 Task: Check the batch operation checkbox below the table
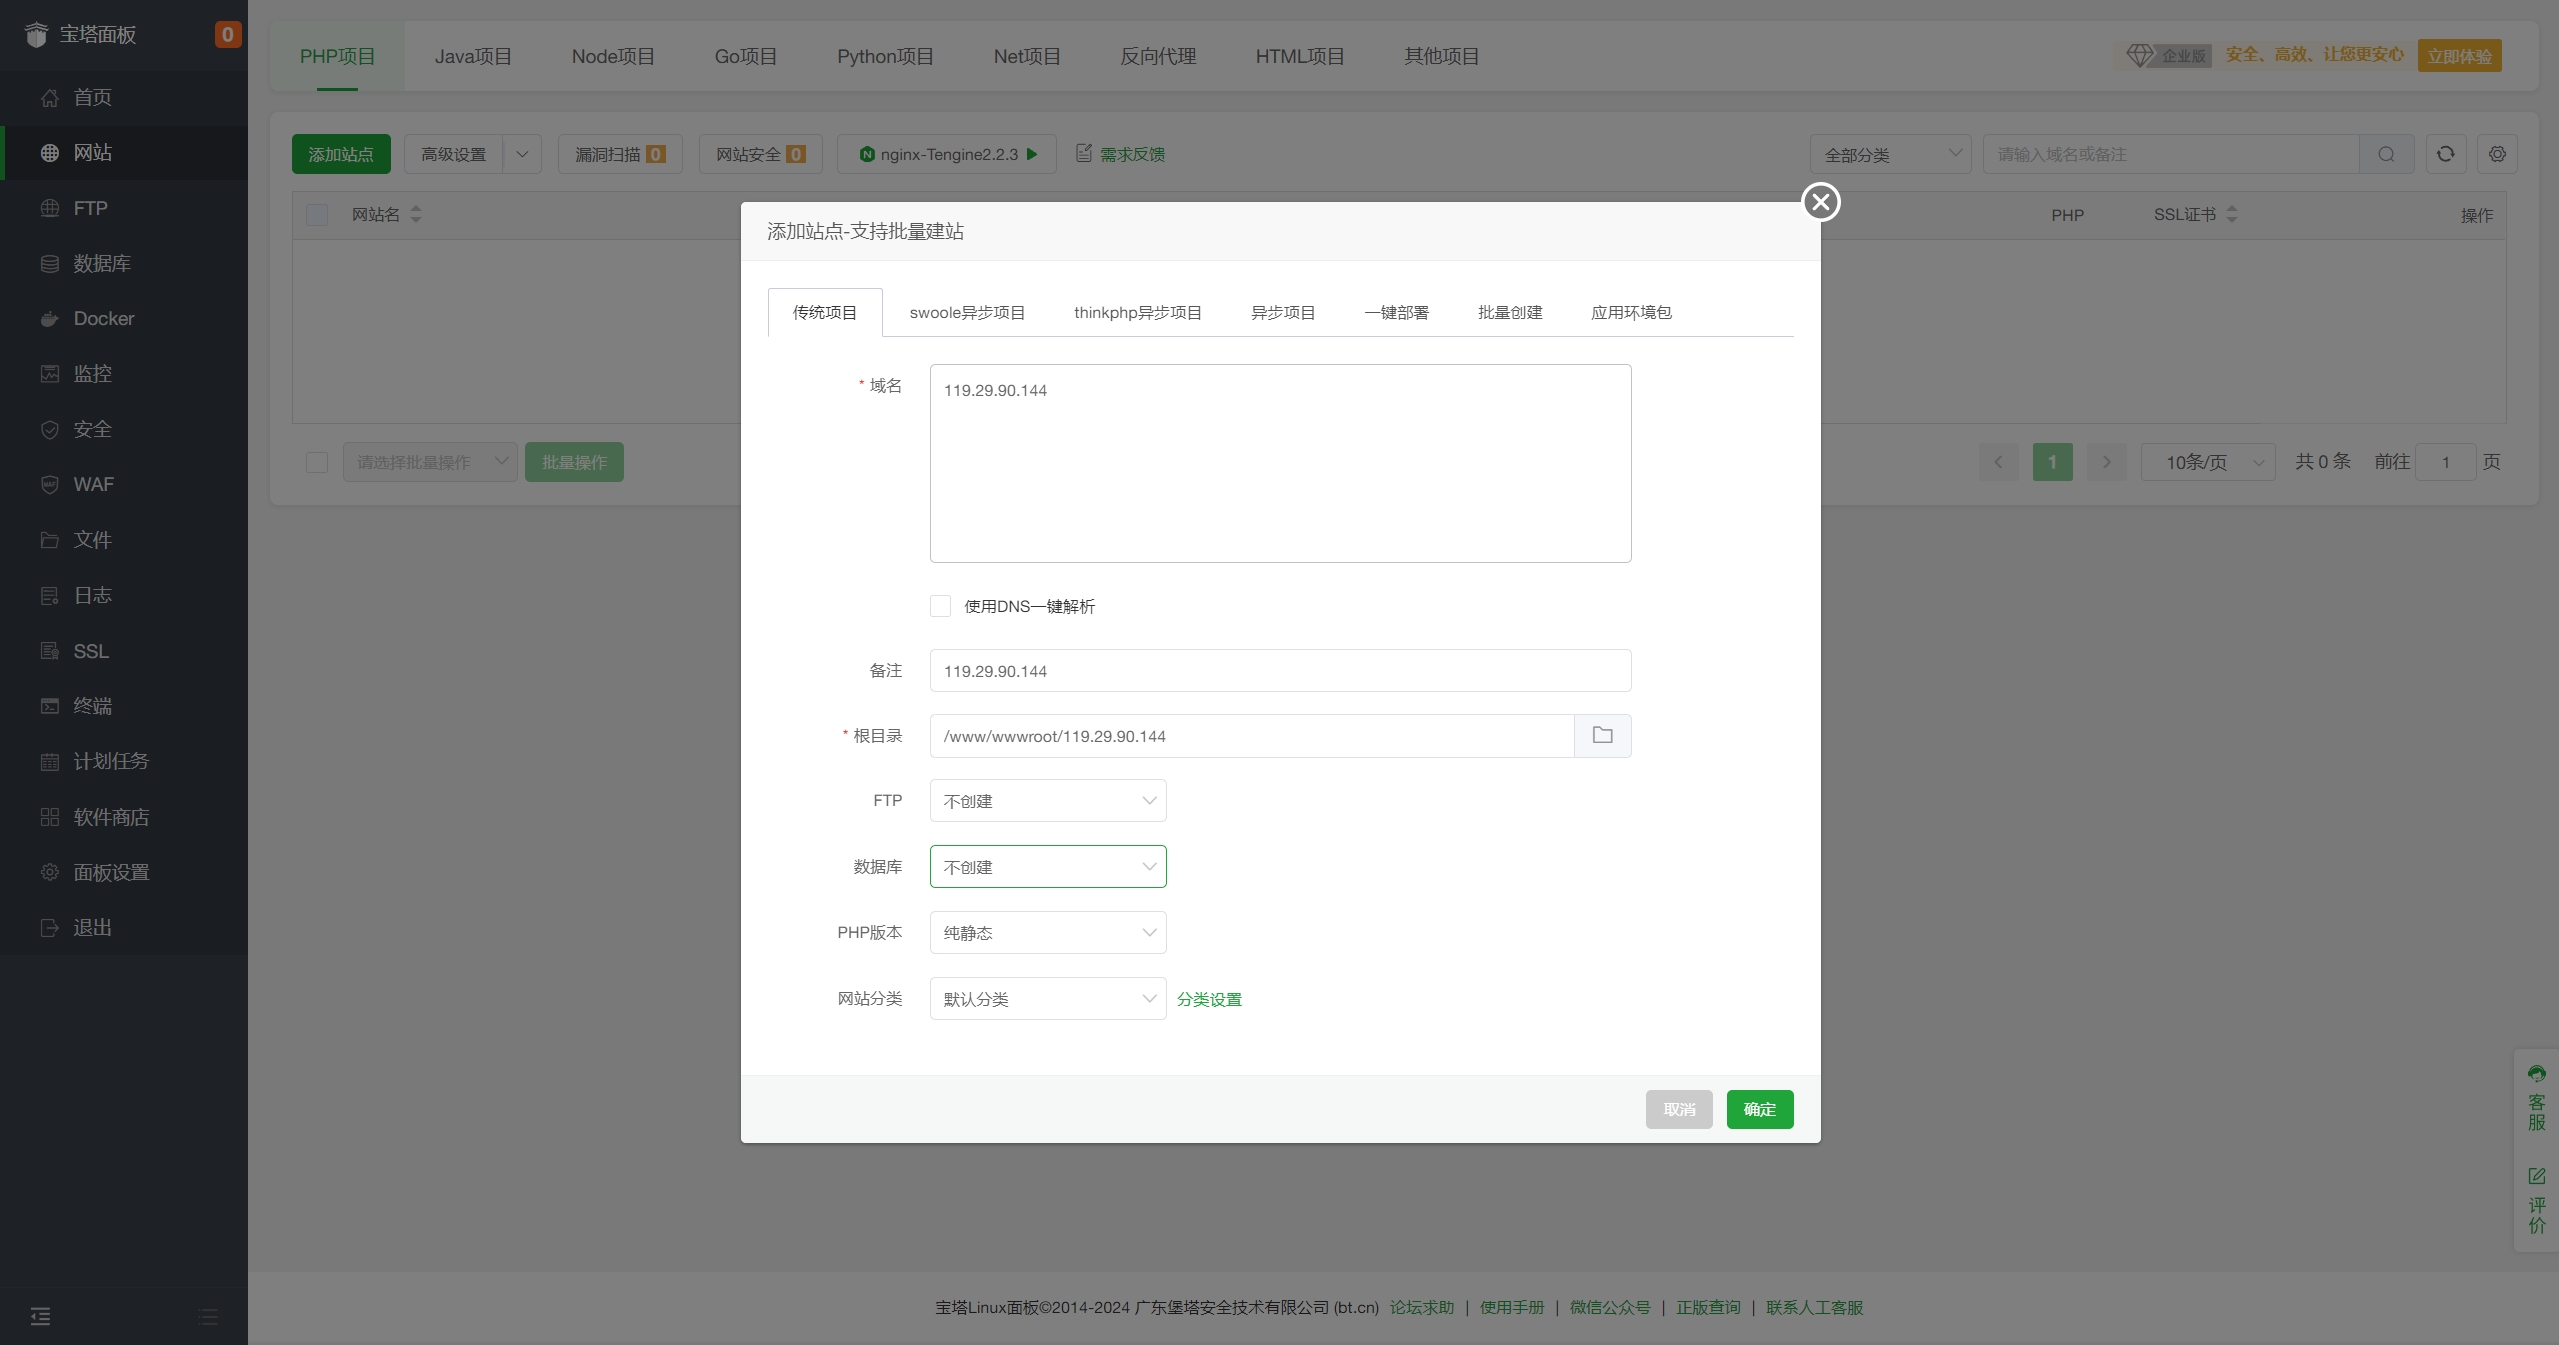317,462
